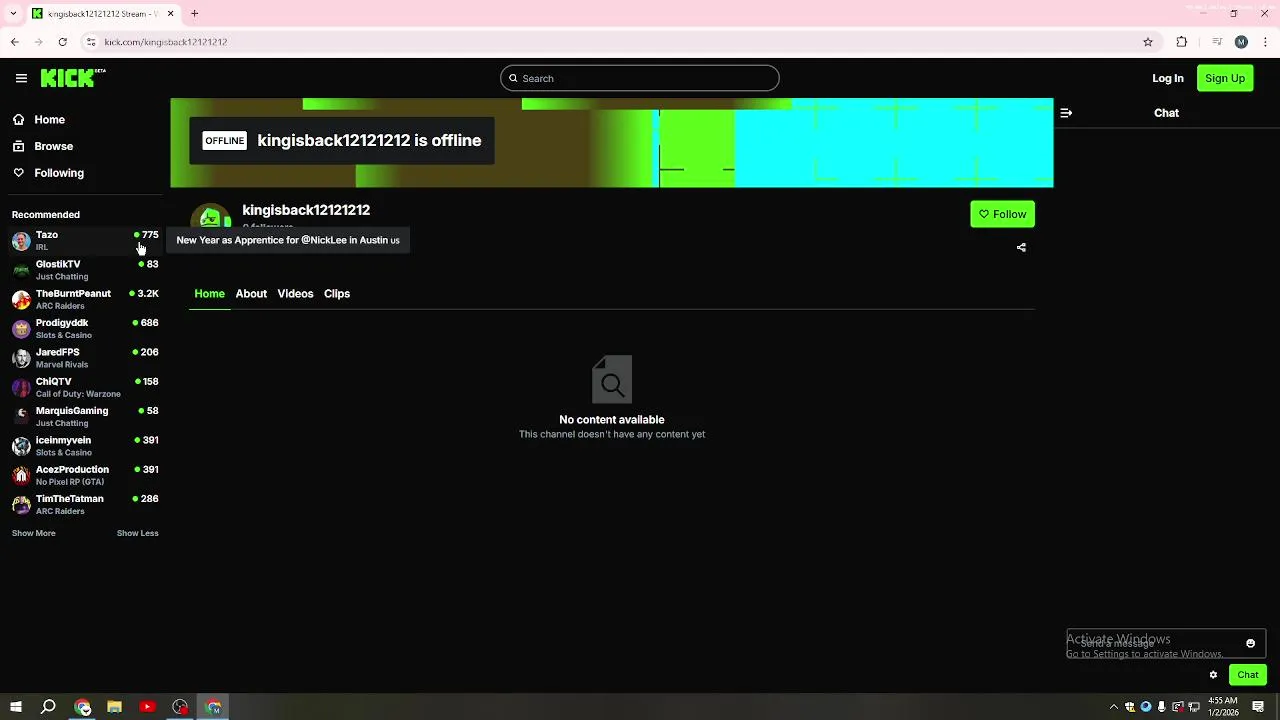
Task: Click the share icon under Follow
Action: (1021, 247)
